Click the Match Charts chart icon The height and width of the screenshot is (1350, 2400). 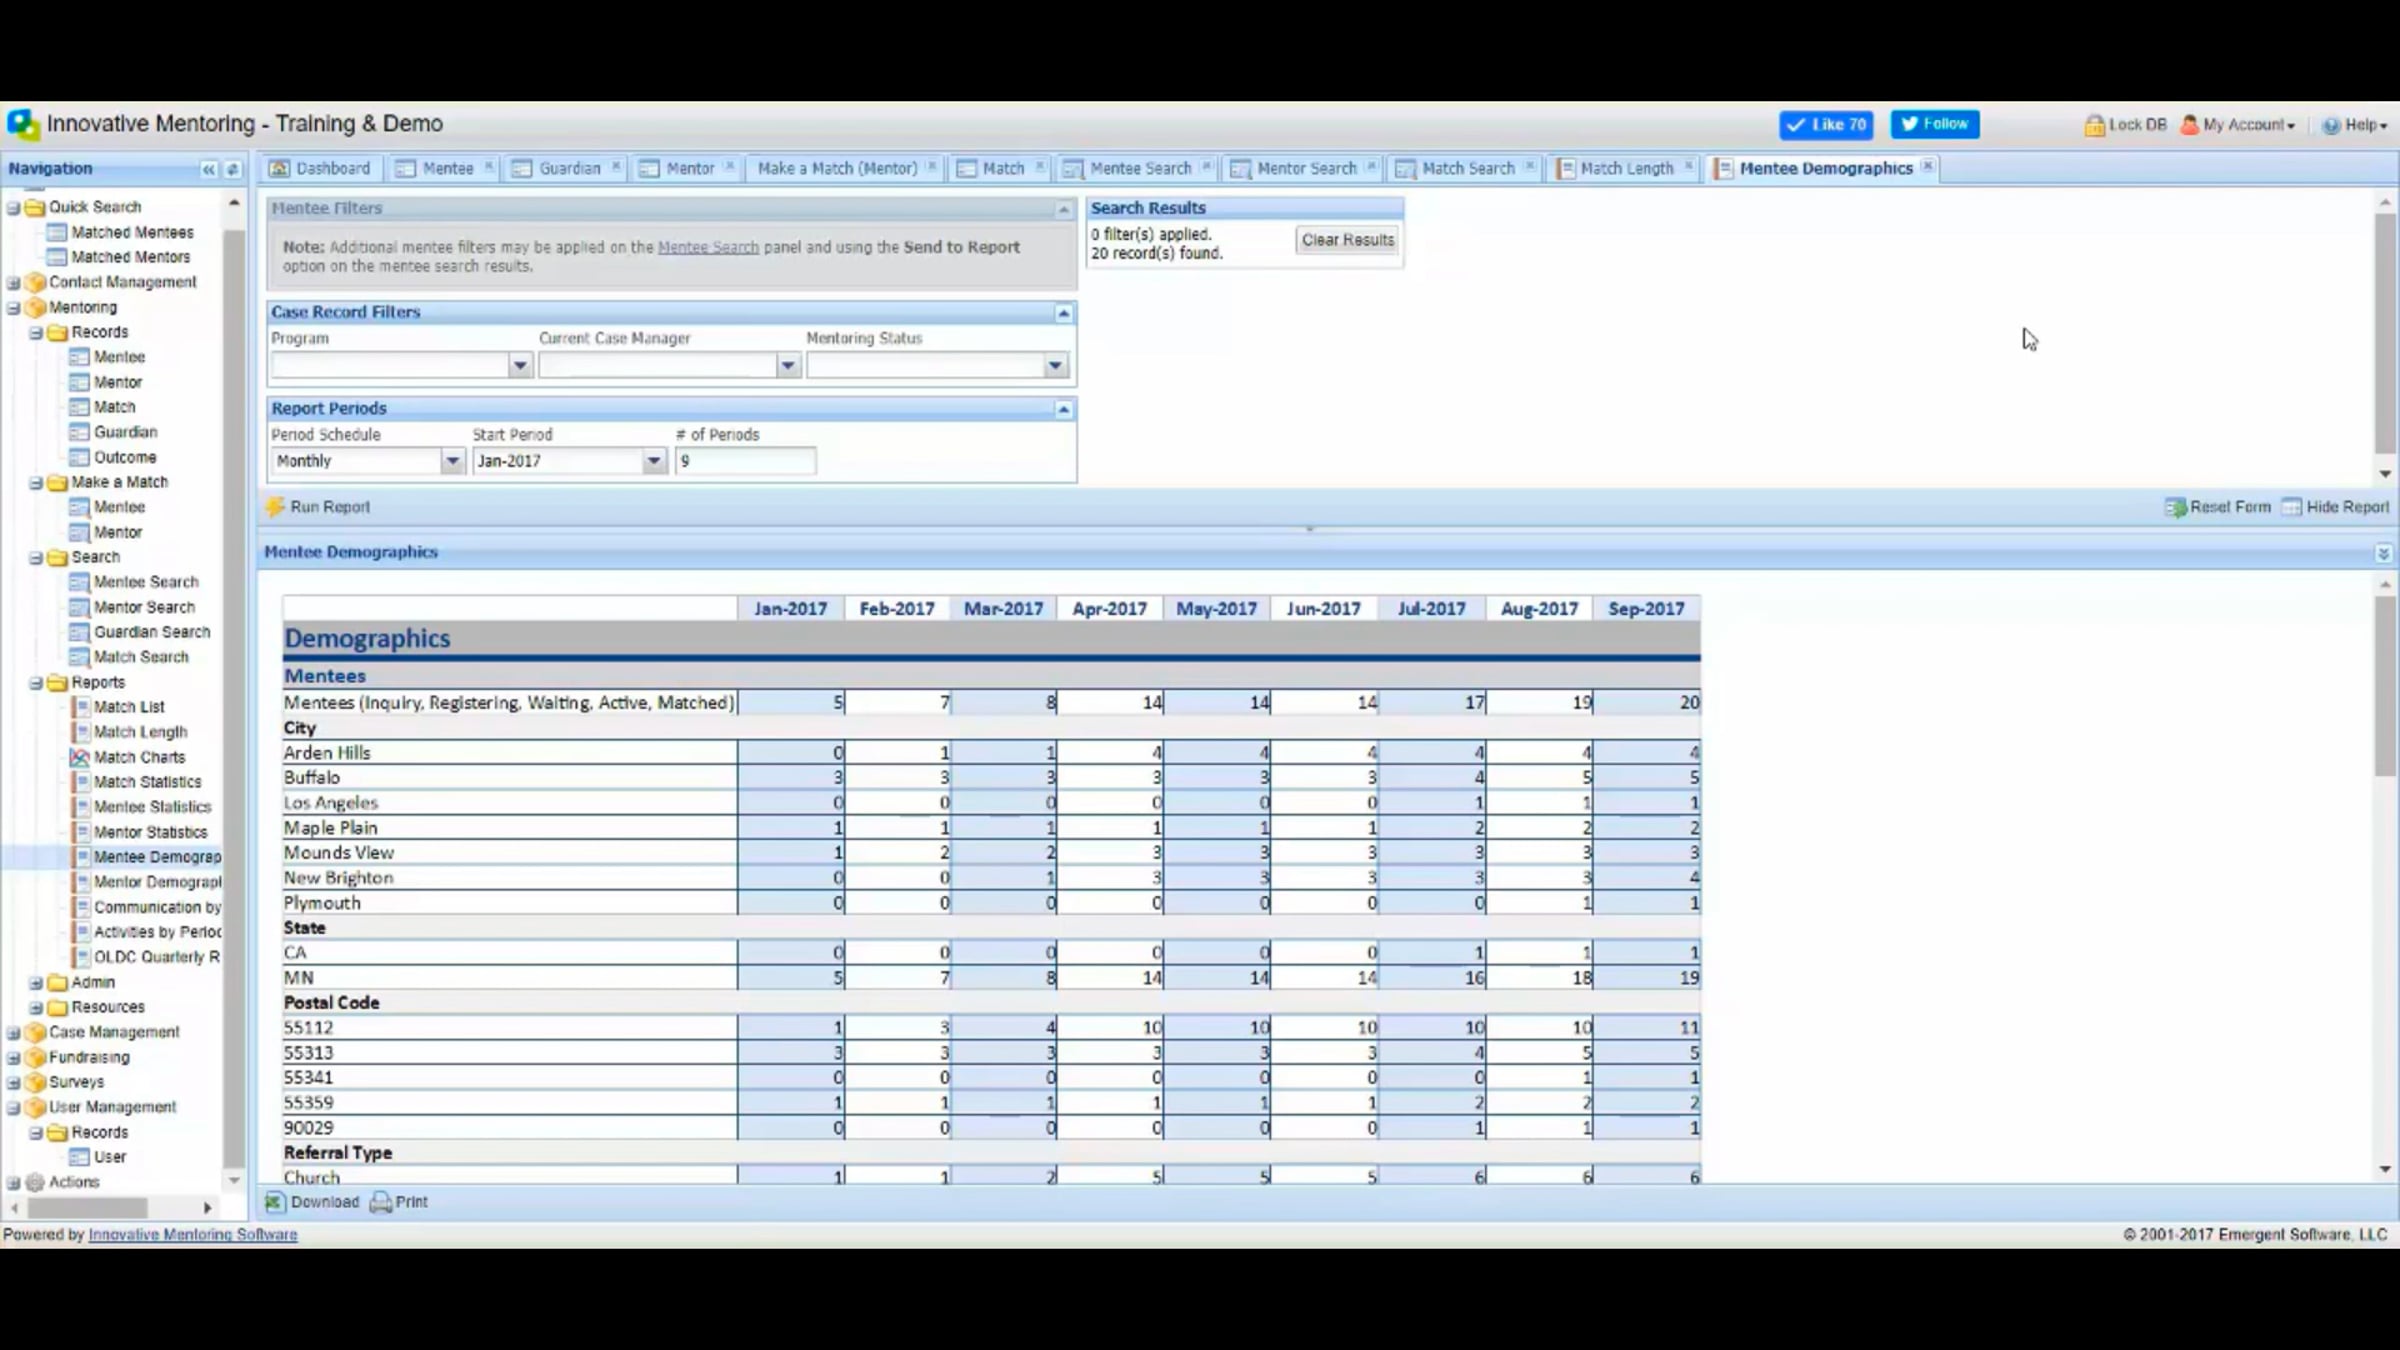pyautogui.click(x=80, y=757)
